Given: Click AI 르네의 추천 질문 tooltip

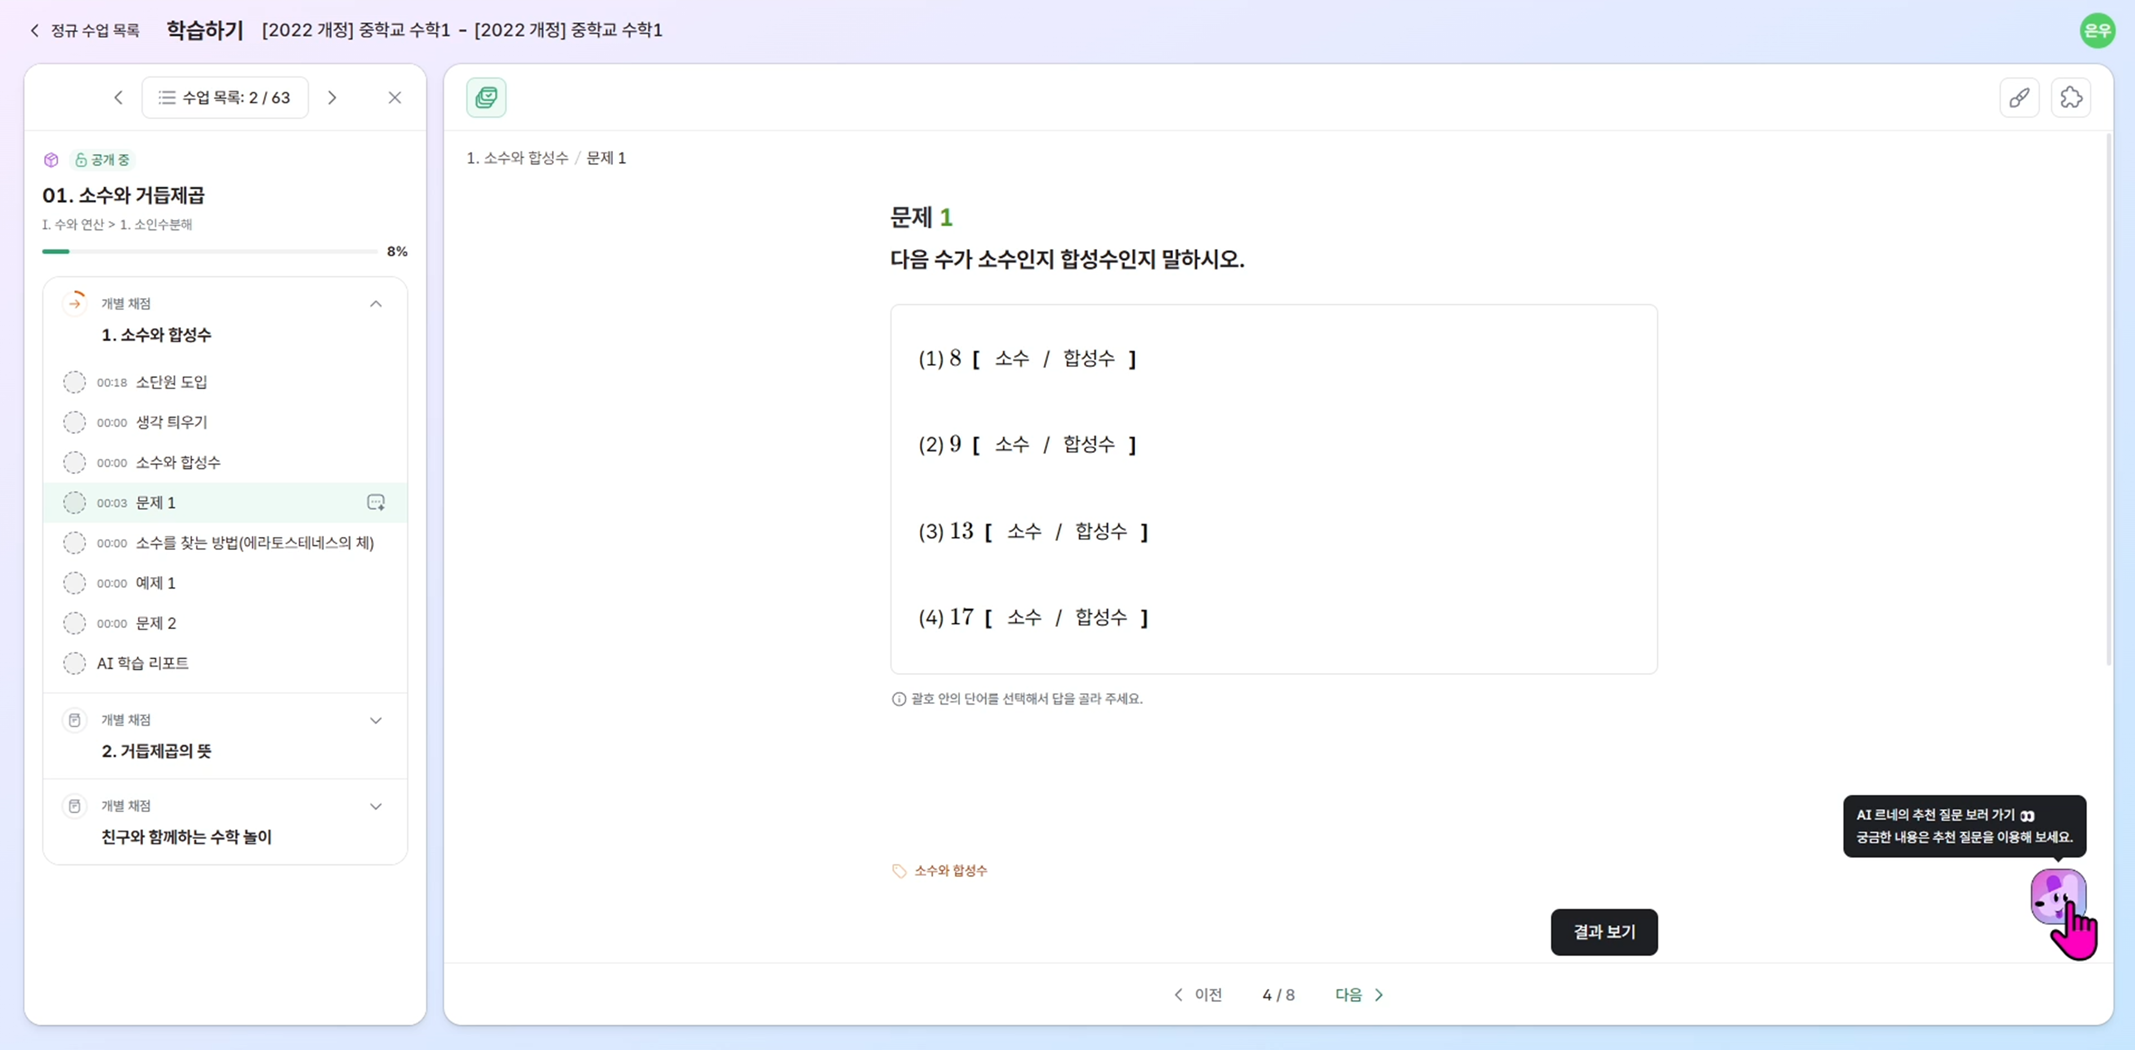Looking at the screenshot, I should (1964, 826).
